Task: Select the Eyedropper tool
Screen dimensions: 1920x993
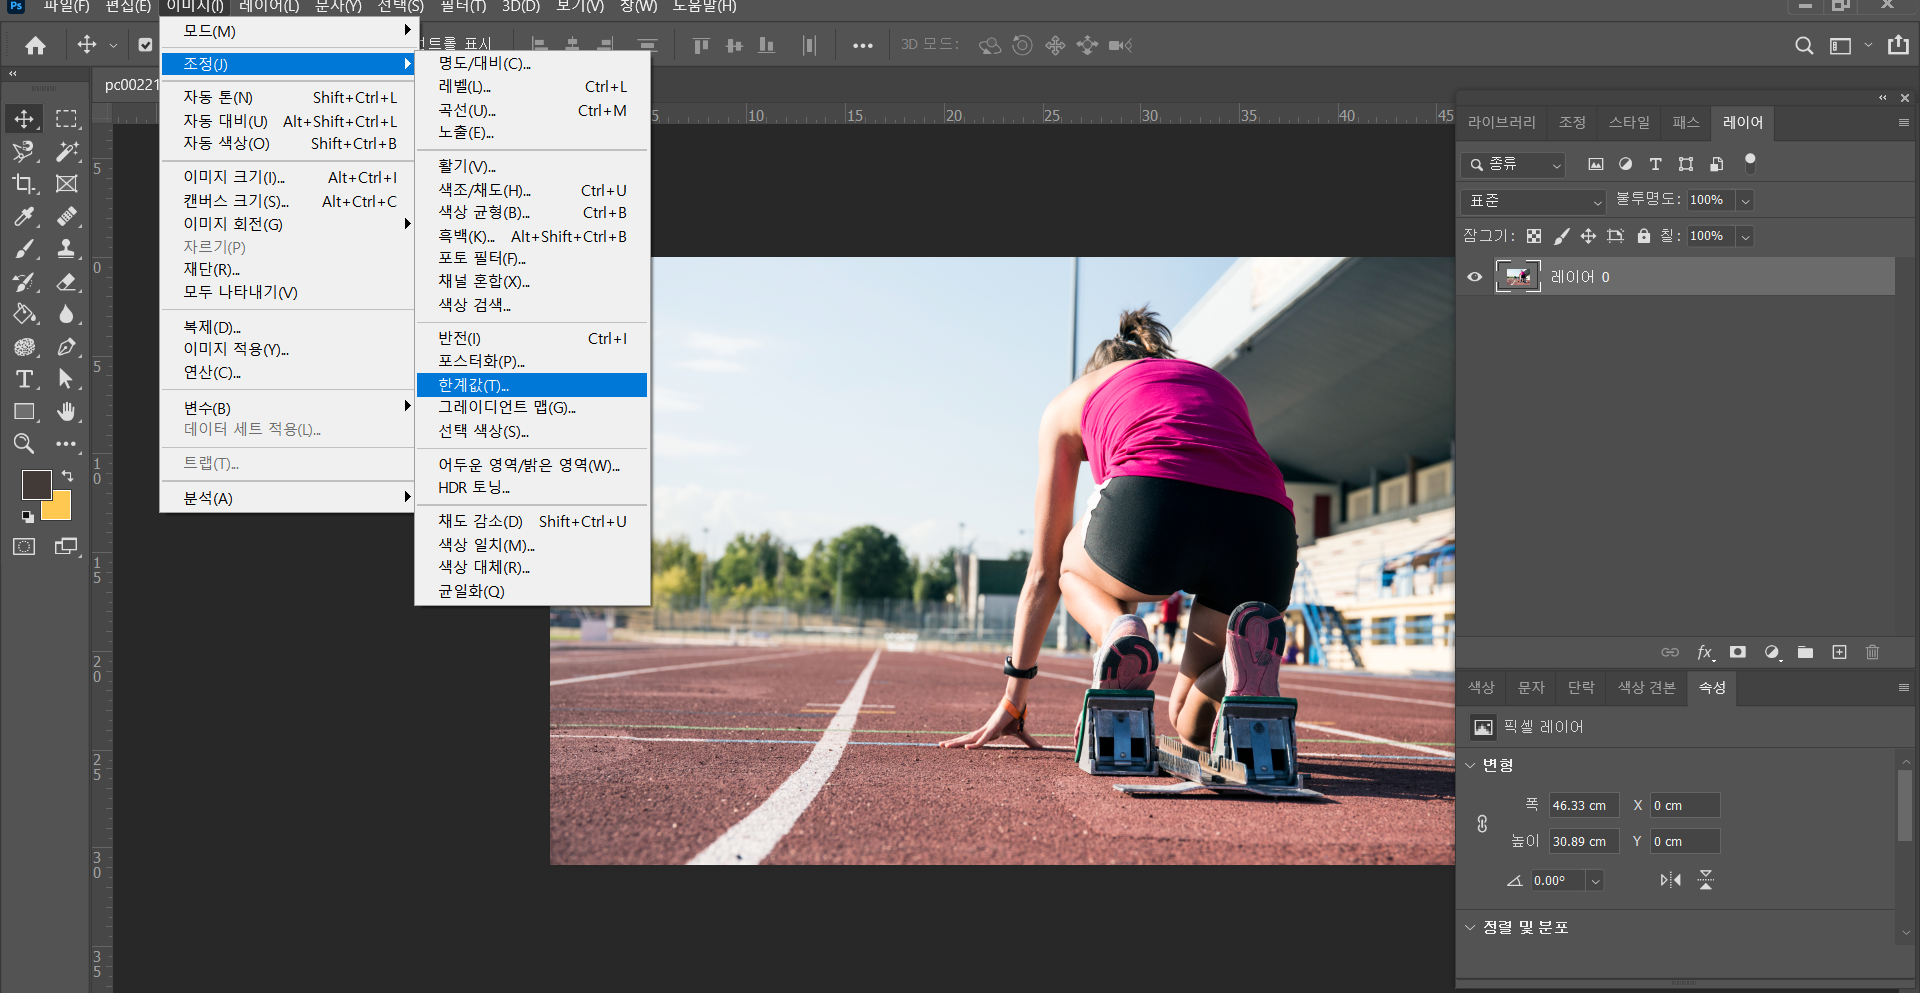Action: (x=24, y=217)
